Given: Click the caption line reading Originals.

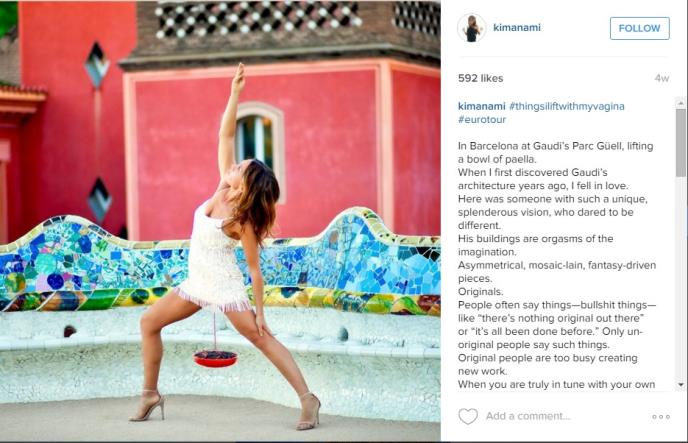Looking at the screenshot, I should [480, 292].
